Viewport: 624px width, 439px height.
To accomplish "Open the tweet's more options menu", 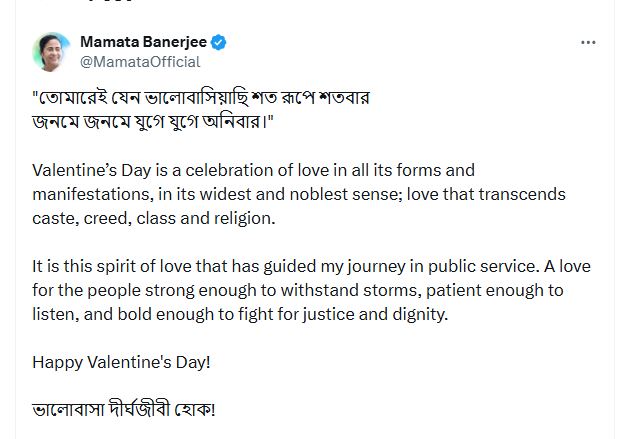I will (x=588, y=43).
